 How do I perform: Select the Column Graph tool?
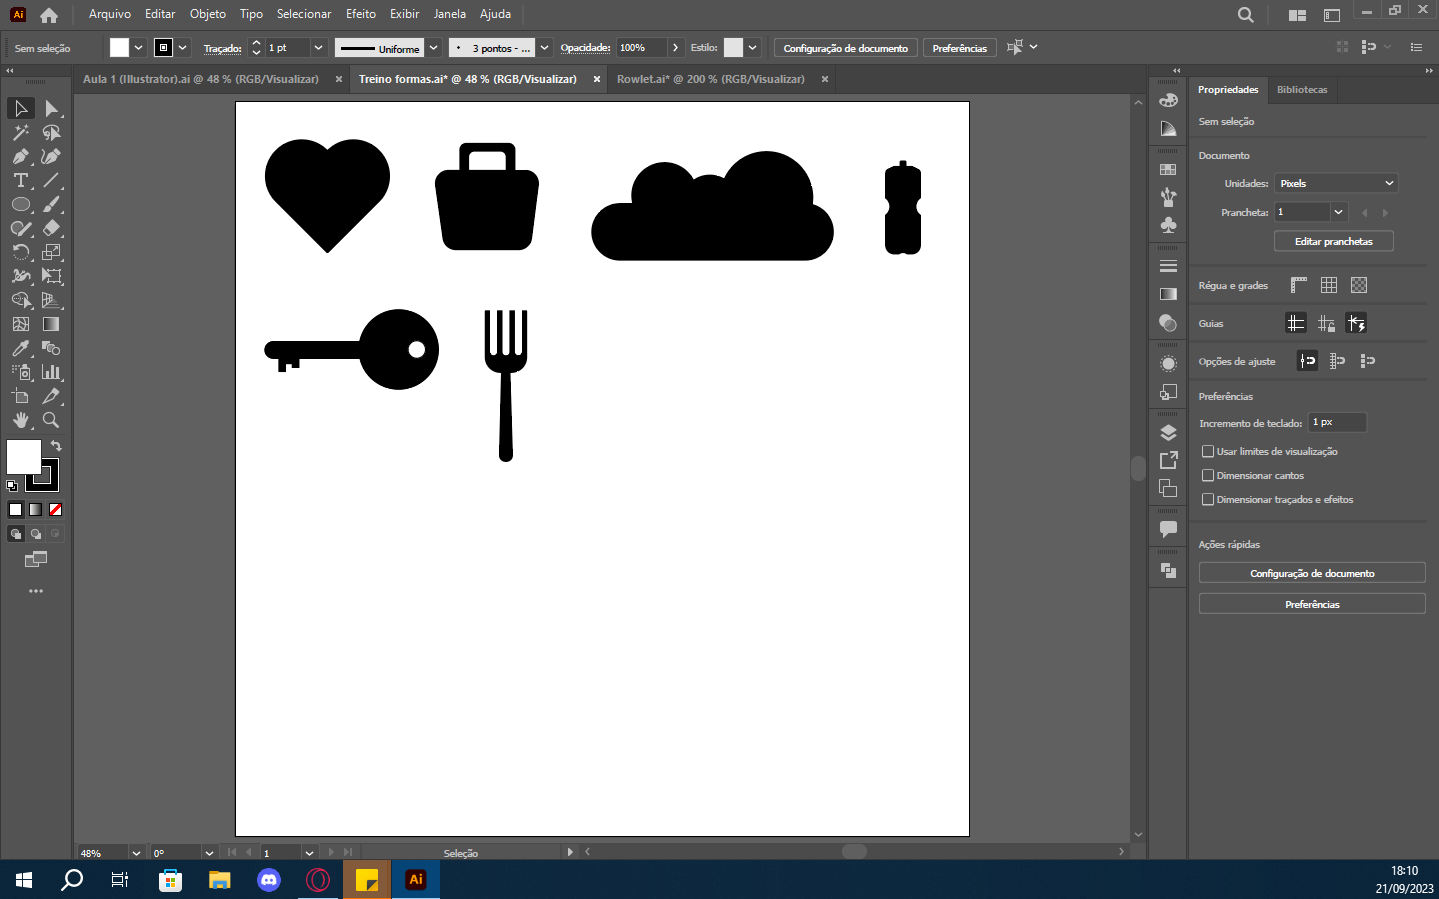(51, 372)
